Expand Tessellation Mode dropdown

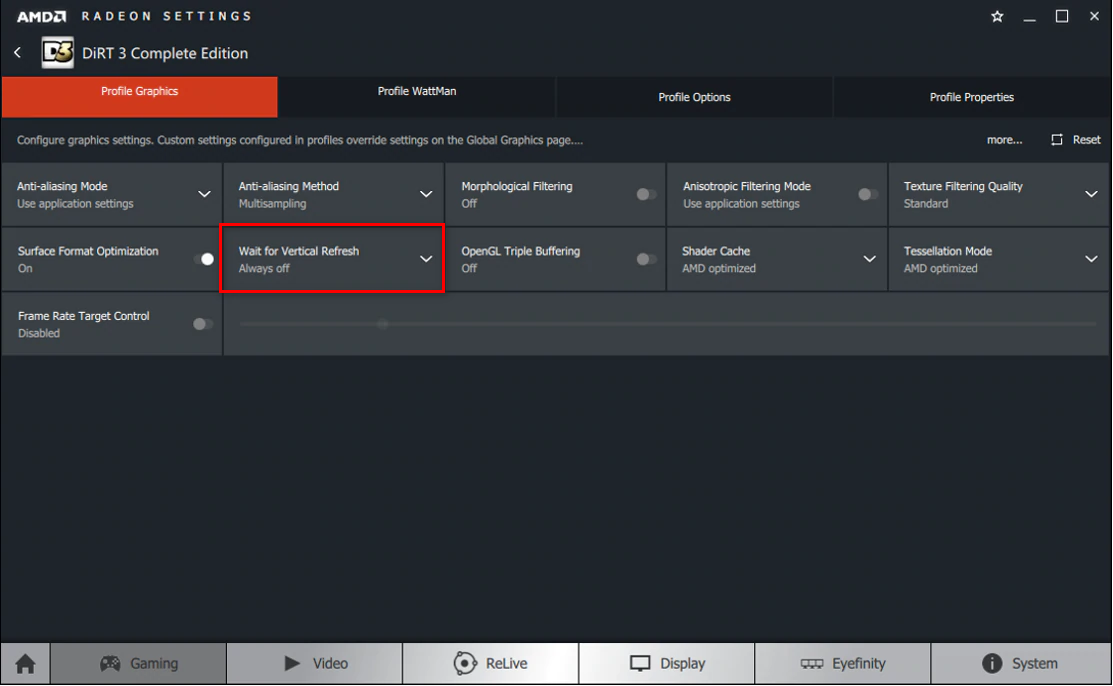pyautogui.click(x=1091, y=259)
